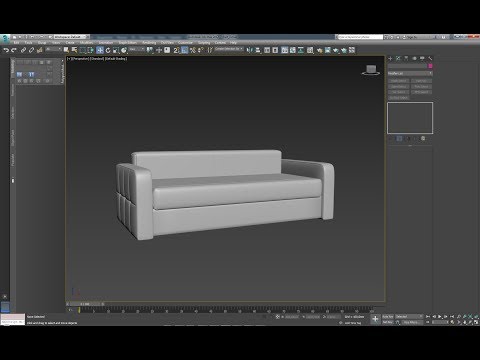
Task: Open the Material Editor
Action: [310, 50]
